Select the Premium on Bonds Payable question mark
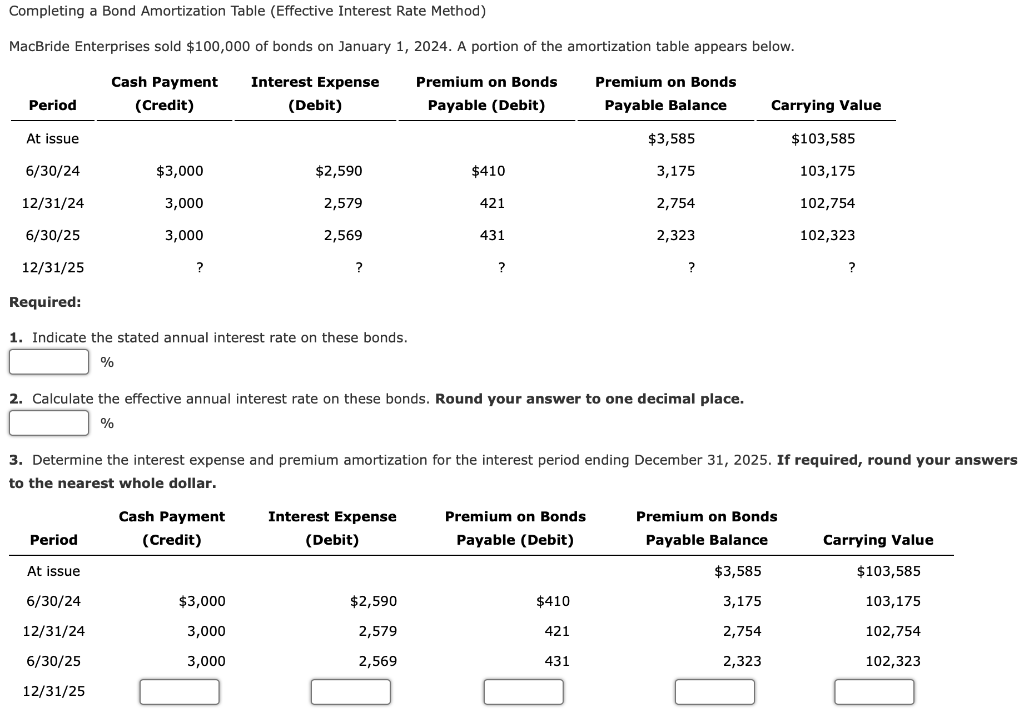The image size is (1024, 717). [500, 267]
